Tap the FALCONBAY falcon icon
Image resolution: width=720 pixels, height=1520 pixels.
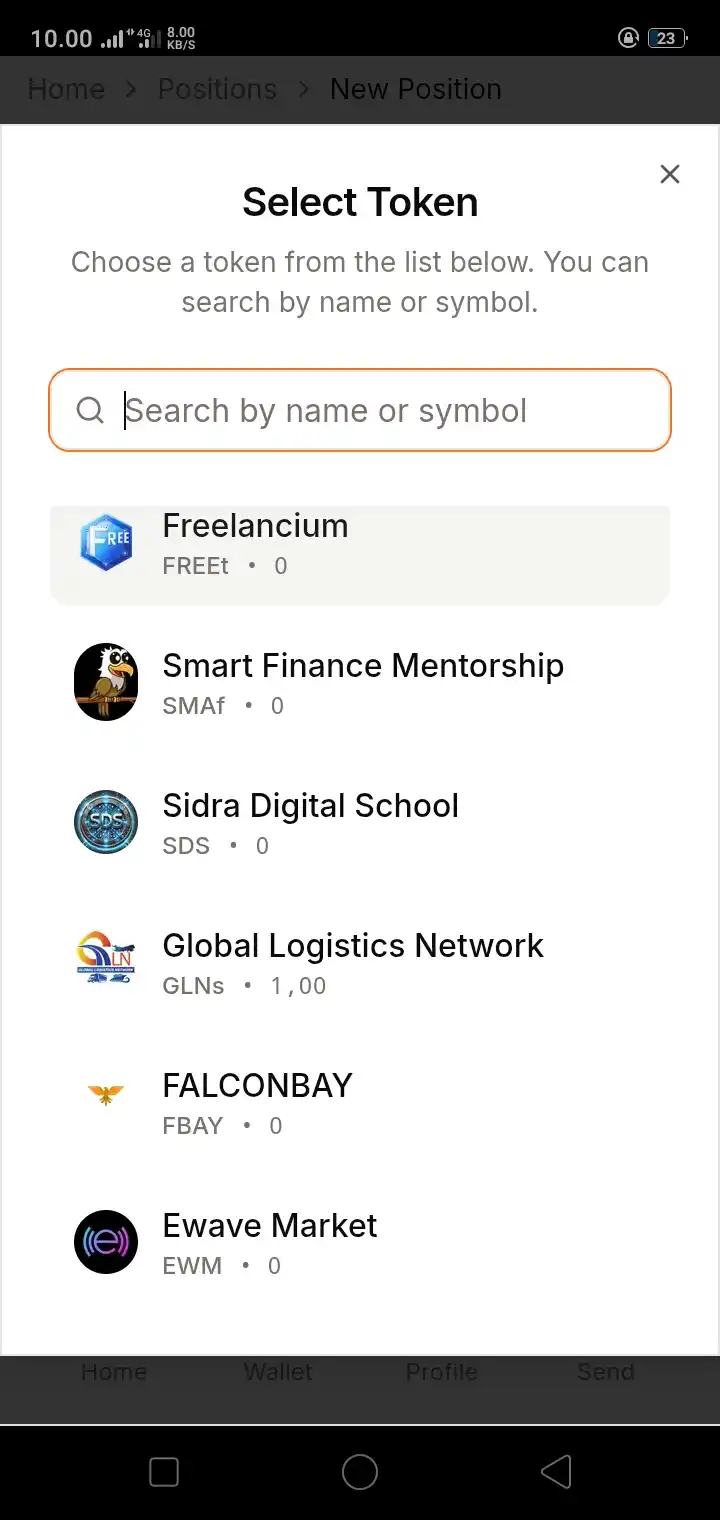pyautogui.click(x=105, y=1095)
